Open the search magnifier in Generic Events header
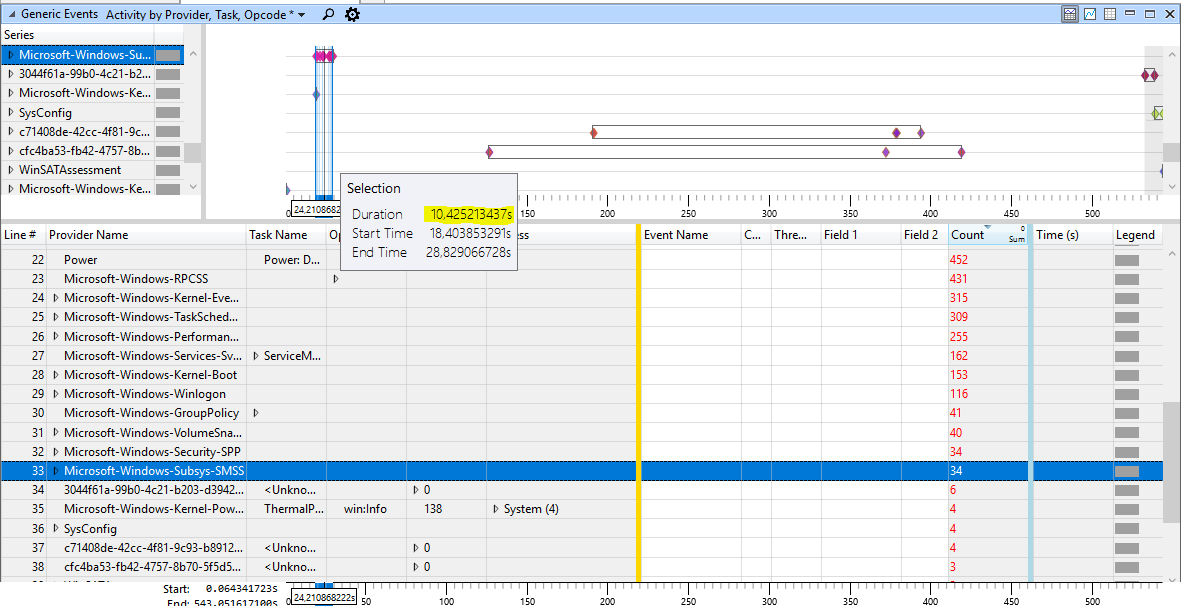Screen dimensions: 1181x606 (328, 14)
